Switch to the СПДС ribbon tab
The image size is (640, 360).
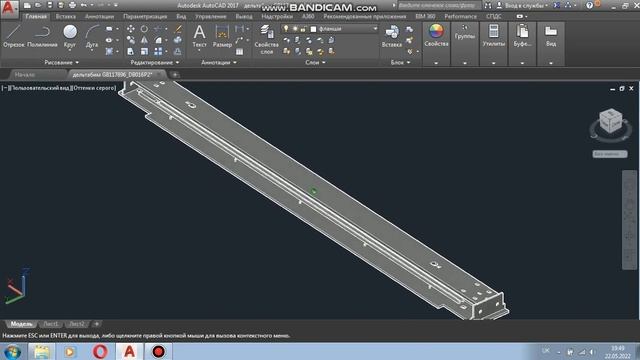493,16
